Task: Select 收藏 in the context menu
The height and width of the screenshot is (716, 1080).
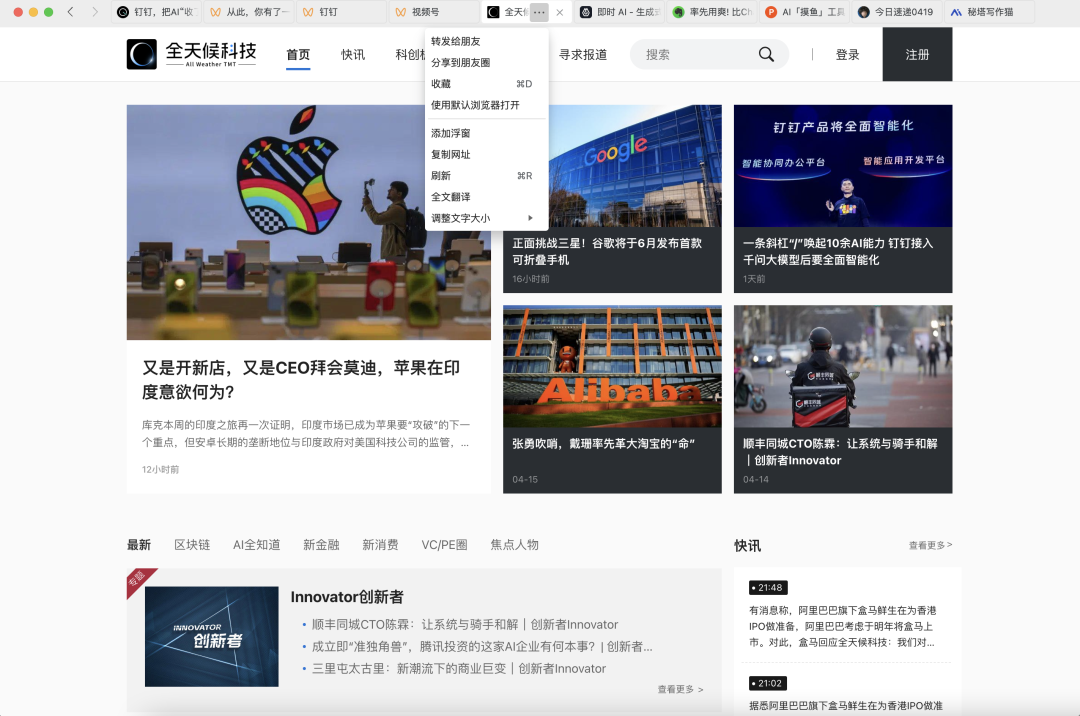Action: click(x=486, y=84)
